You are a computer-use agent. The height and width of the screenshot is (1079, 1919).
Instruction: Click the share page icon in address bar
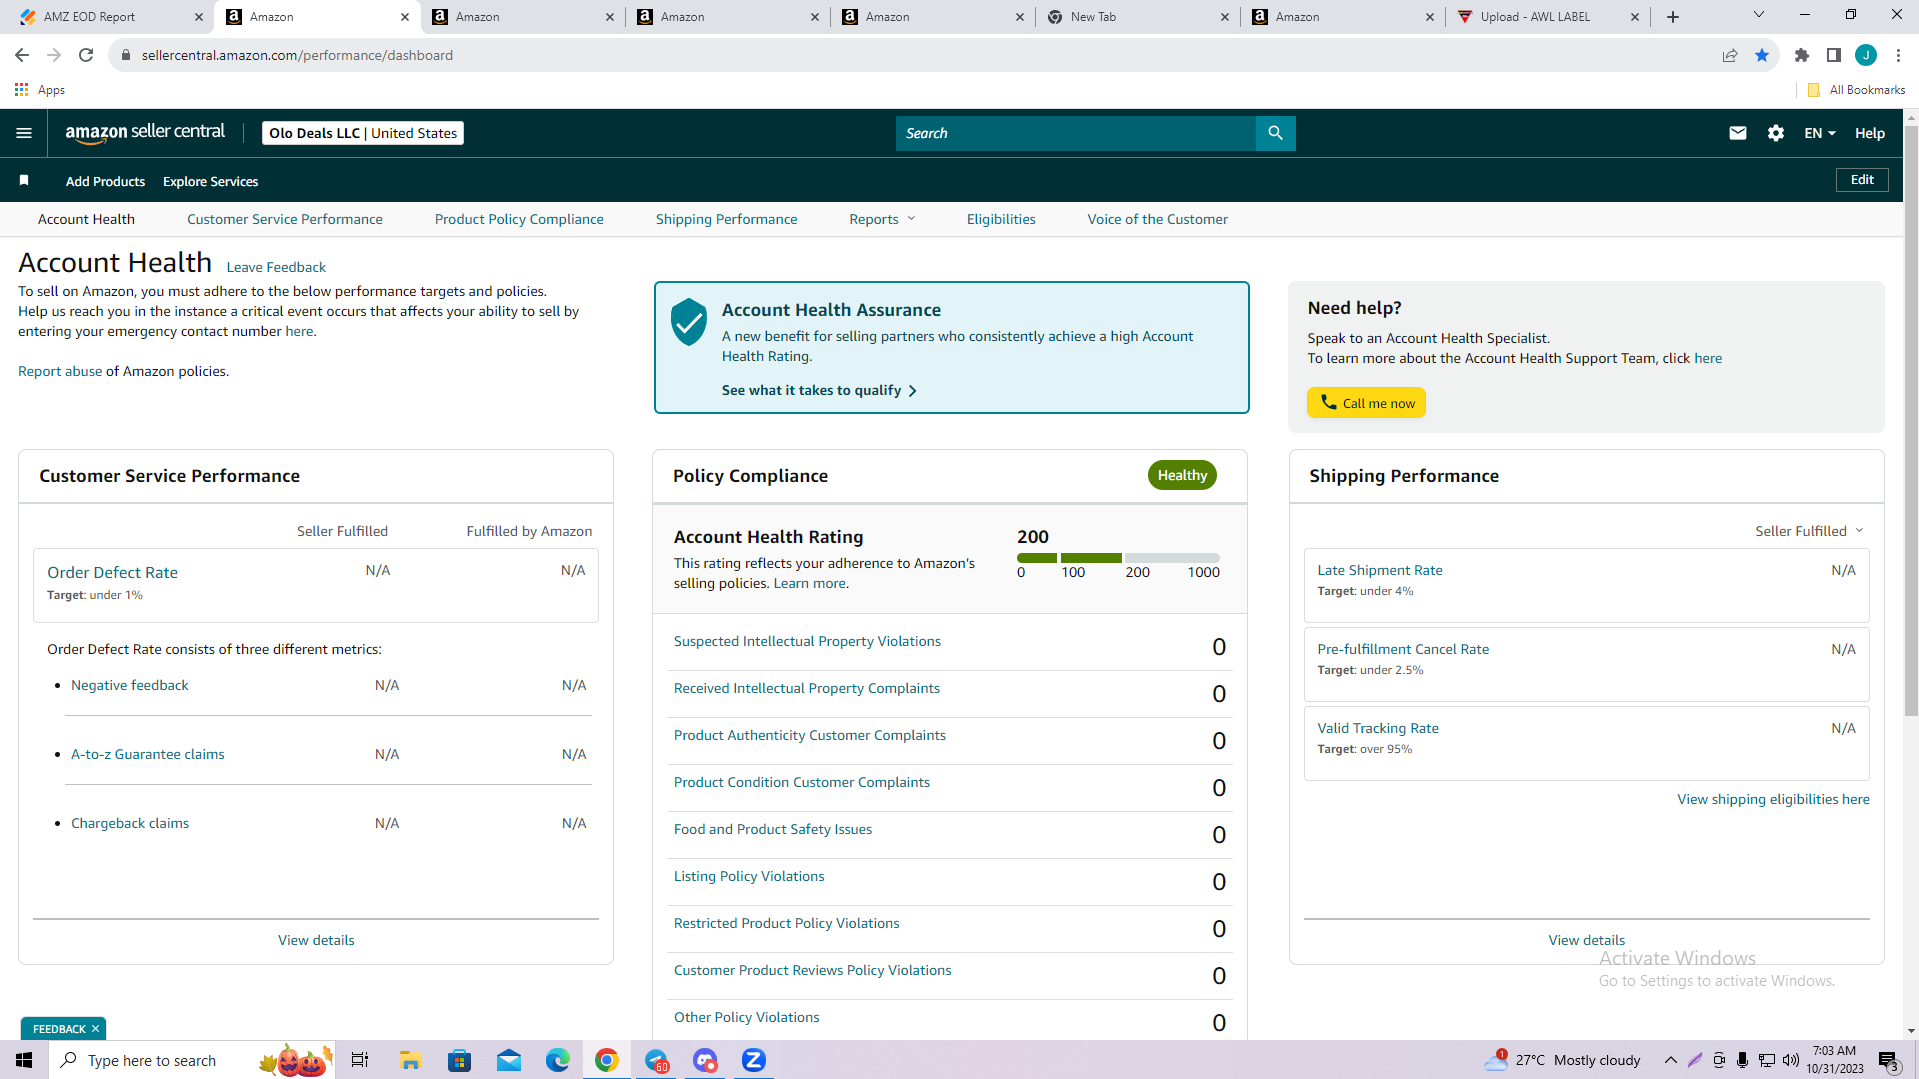click(1730, 55)
